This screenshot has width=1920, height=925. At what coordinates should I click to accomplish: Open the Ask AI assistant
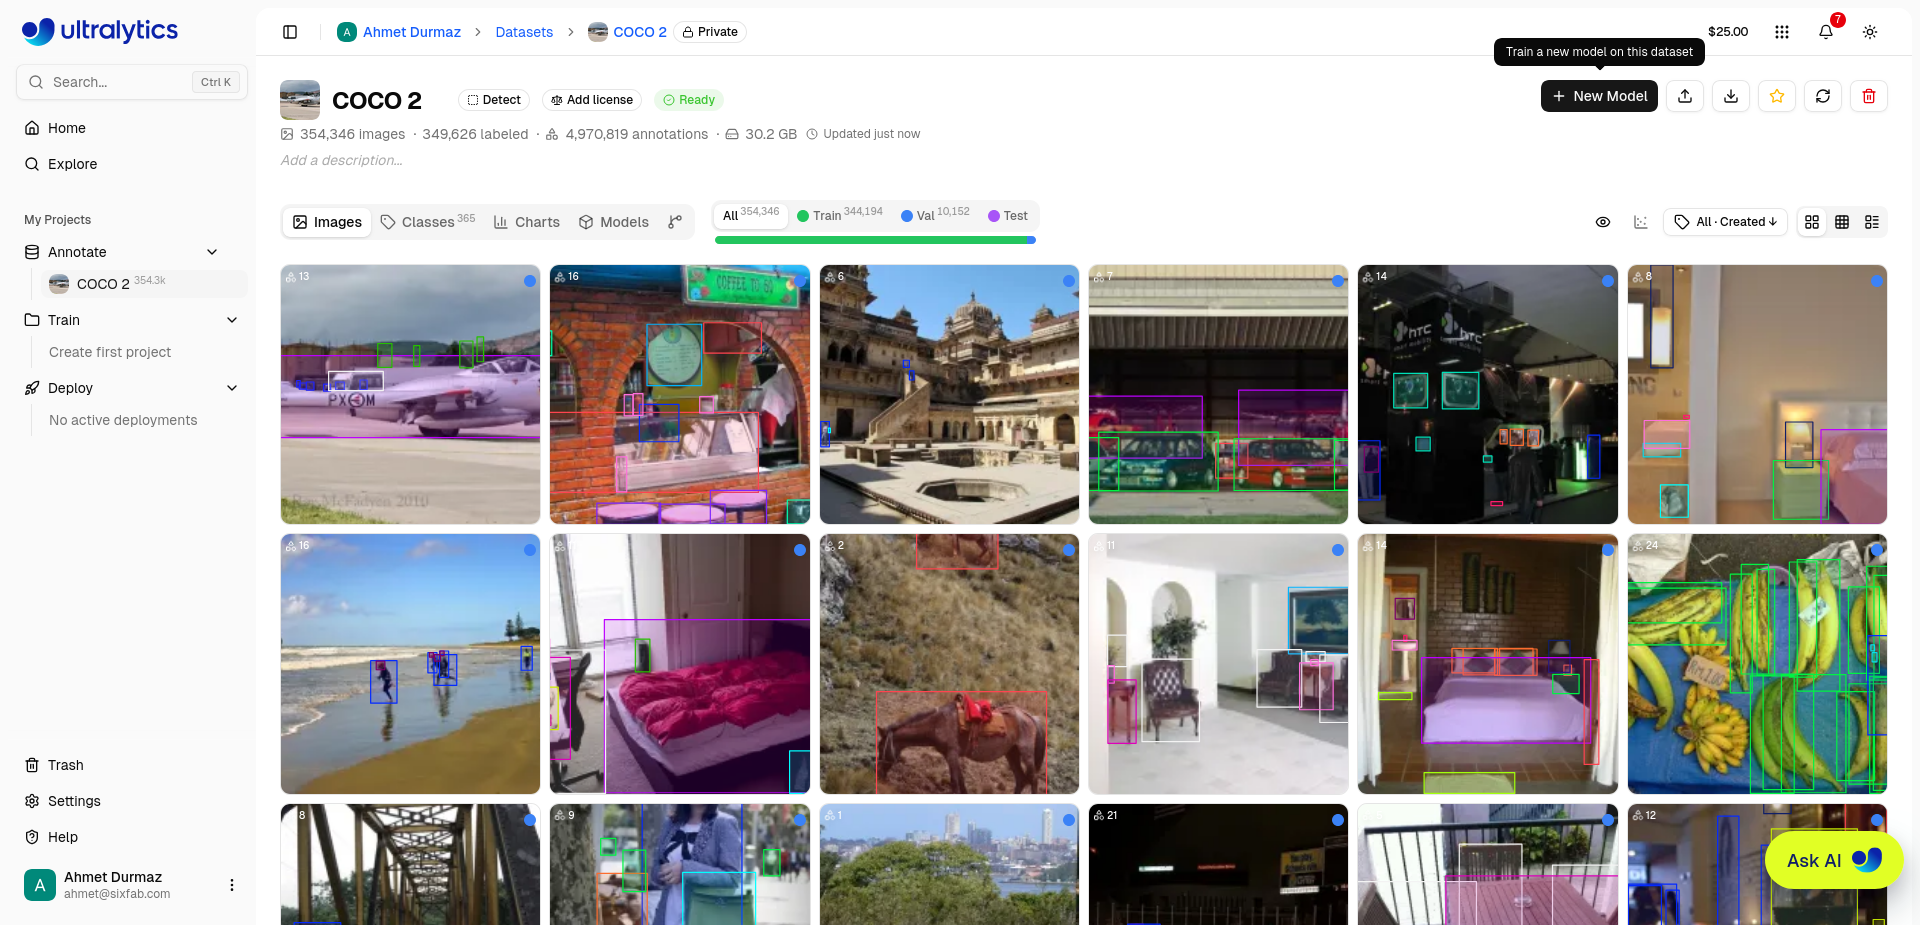point(1833,860)
